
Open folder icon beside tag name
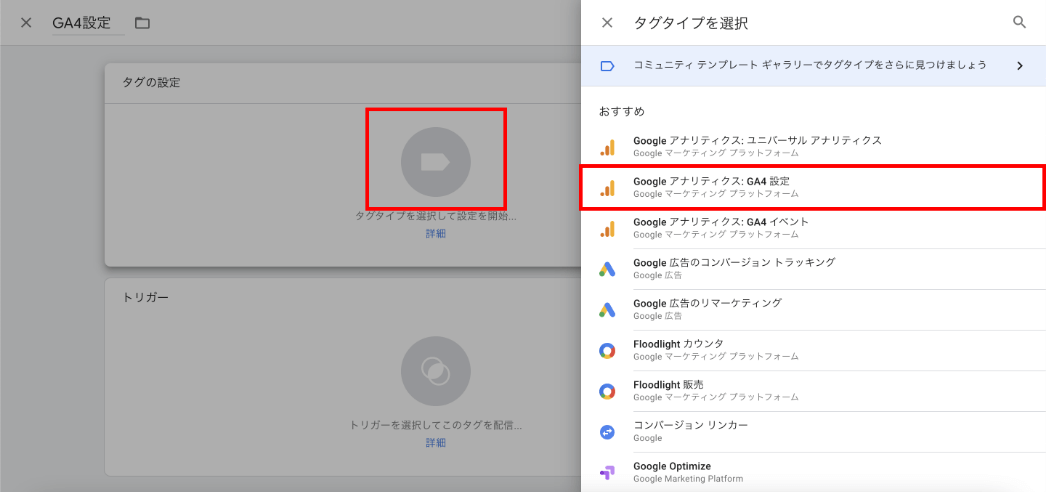[x=142, y=23]
